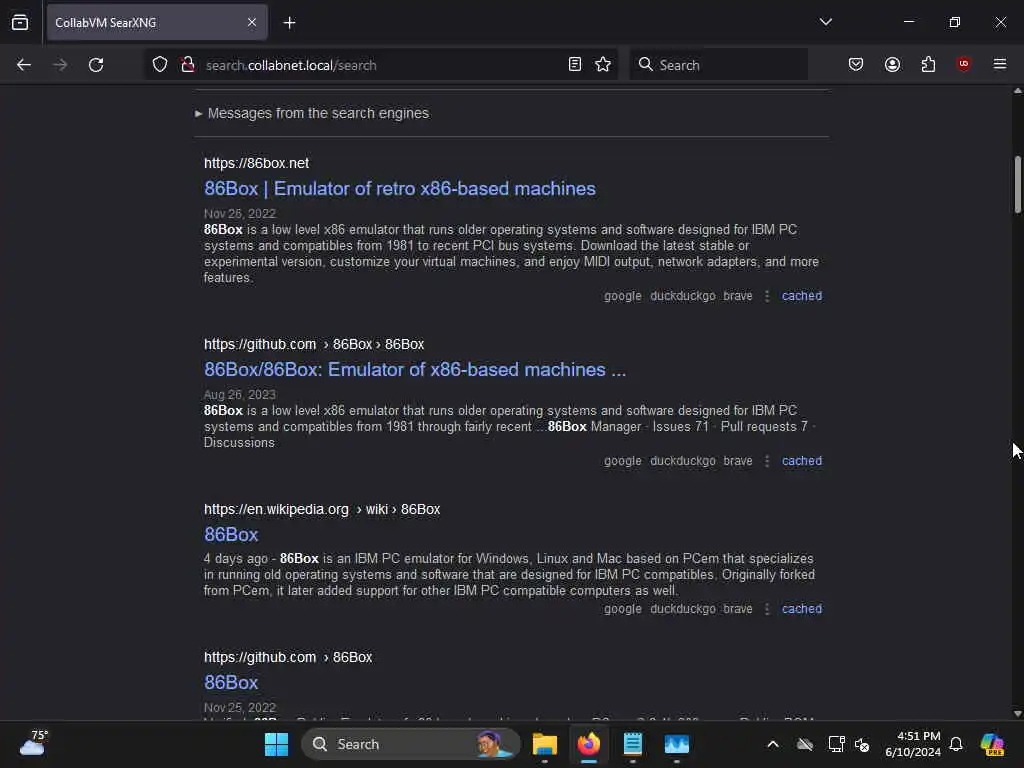This screenshot has width=1024, height=768.
Task: Show hidden system tray icons
Action: [773, 744]
